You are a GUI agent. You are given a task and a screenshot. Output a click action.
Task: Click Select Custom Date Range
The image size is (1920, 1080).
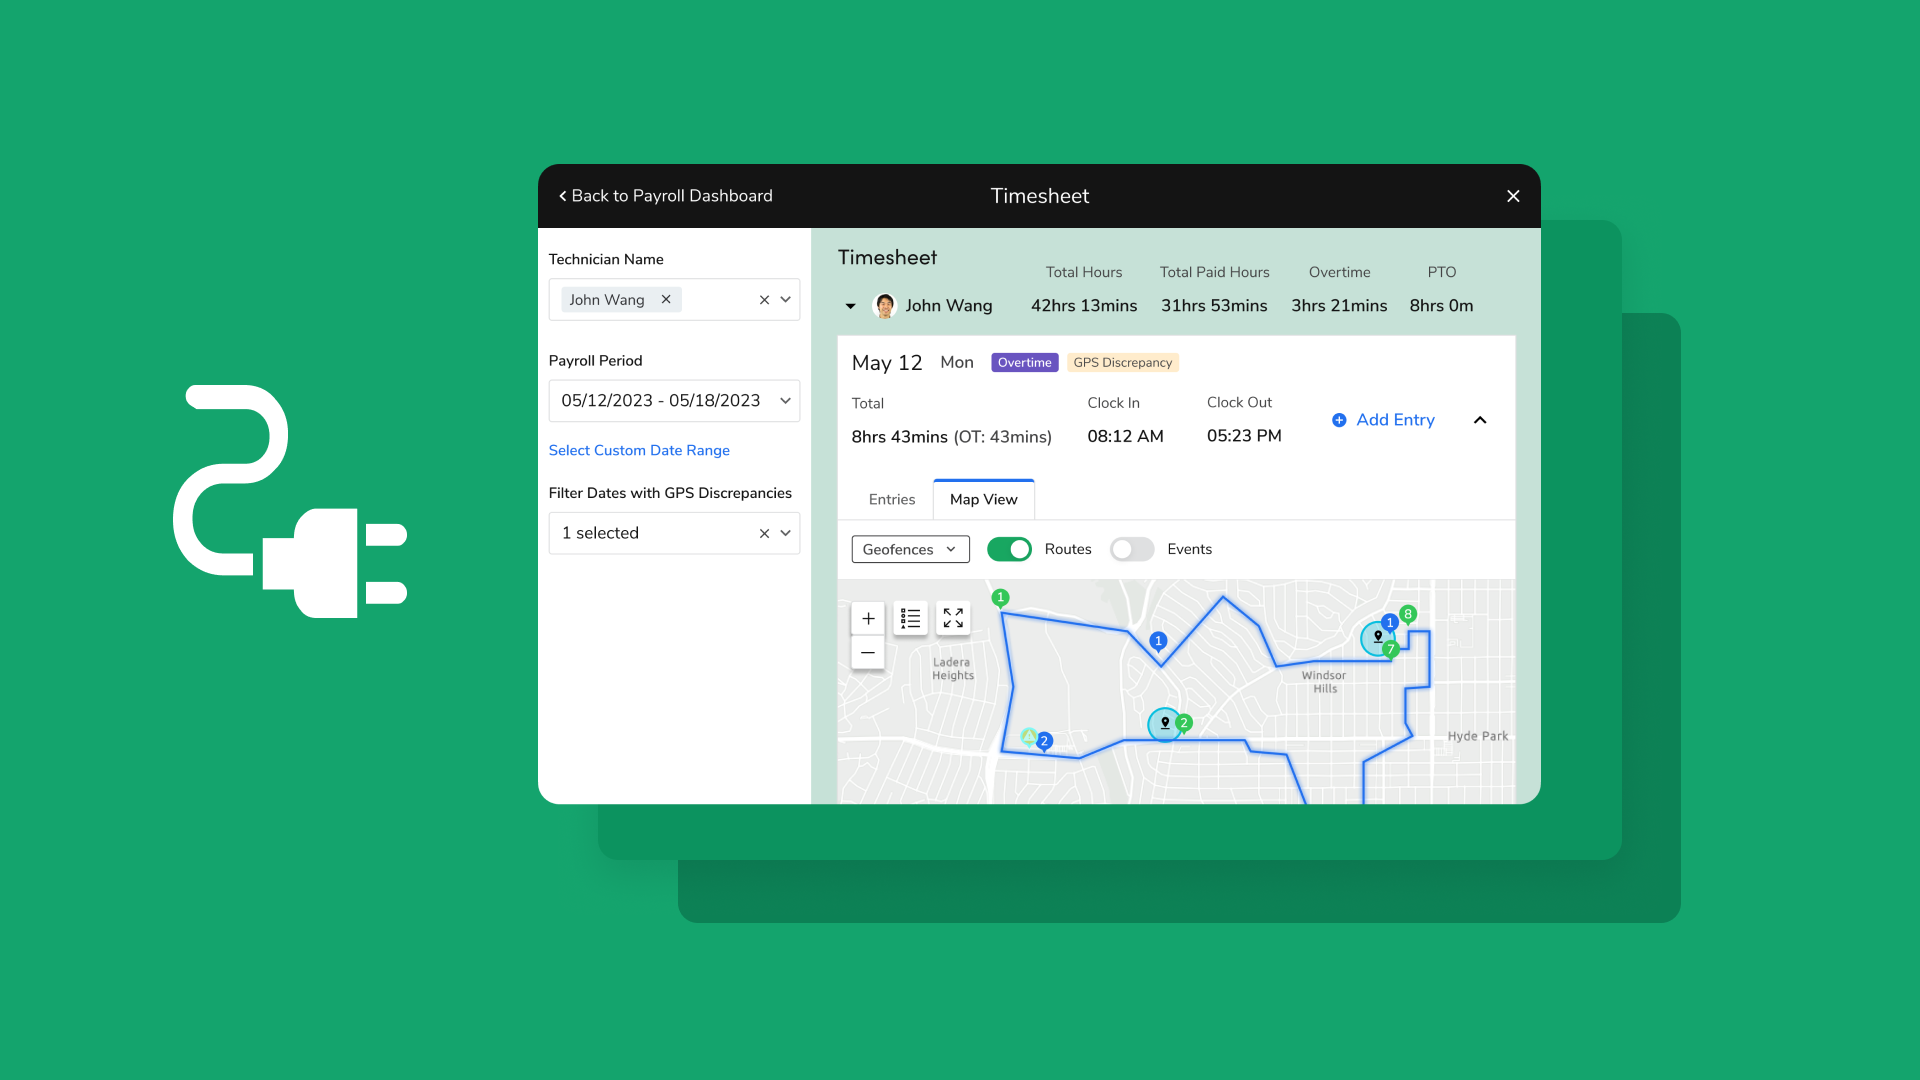(x=639, y=450)
